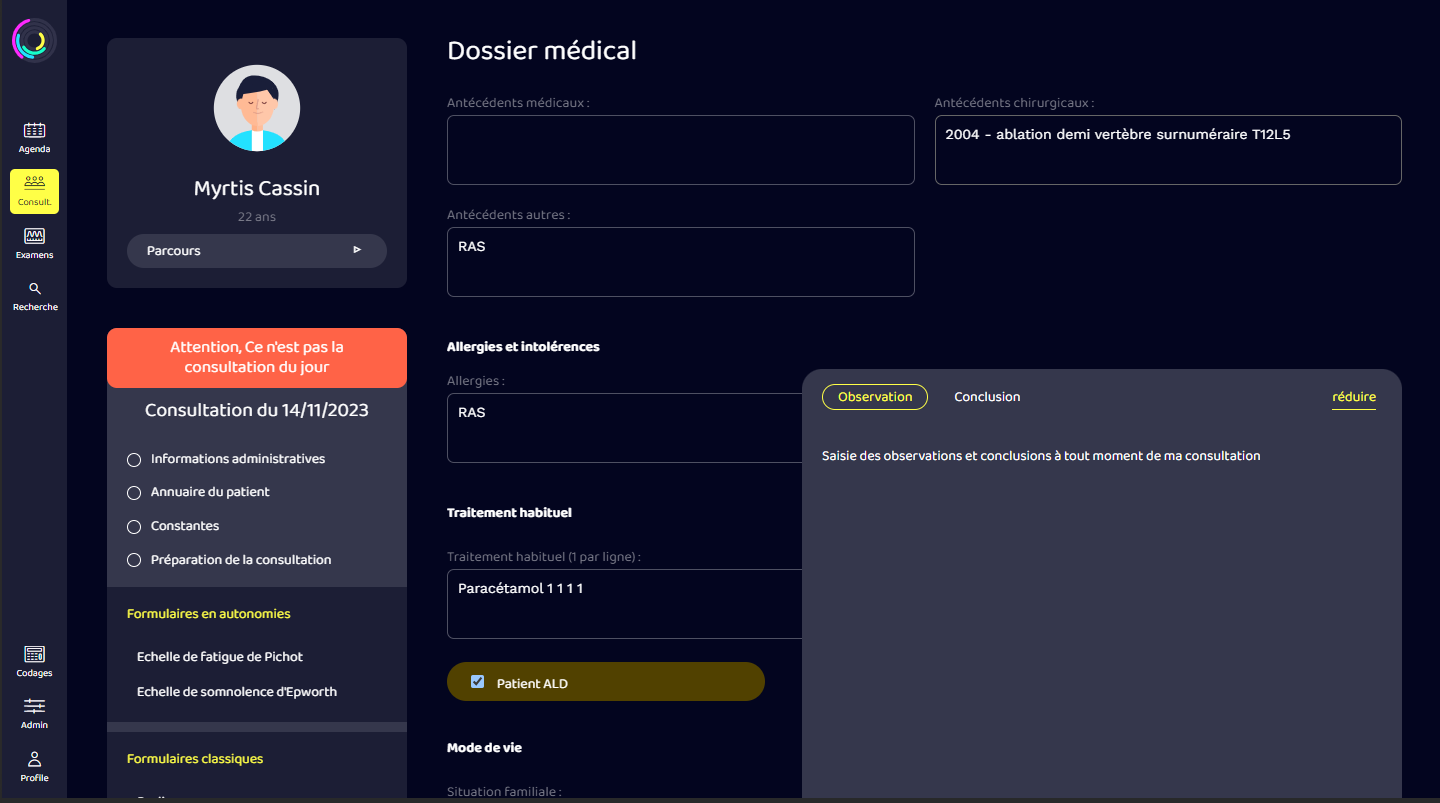This screenshot has height=803, width=1440.
Task: Click the app logo in top-left corner
Action: (33, 40)
